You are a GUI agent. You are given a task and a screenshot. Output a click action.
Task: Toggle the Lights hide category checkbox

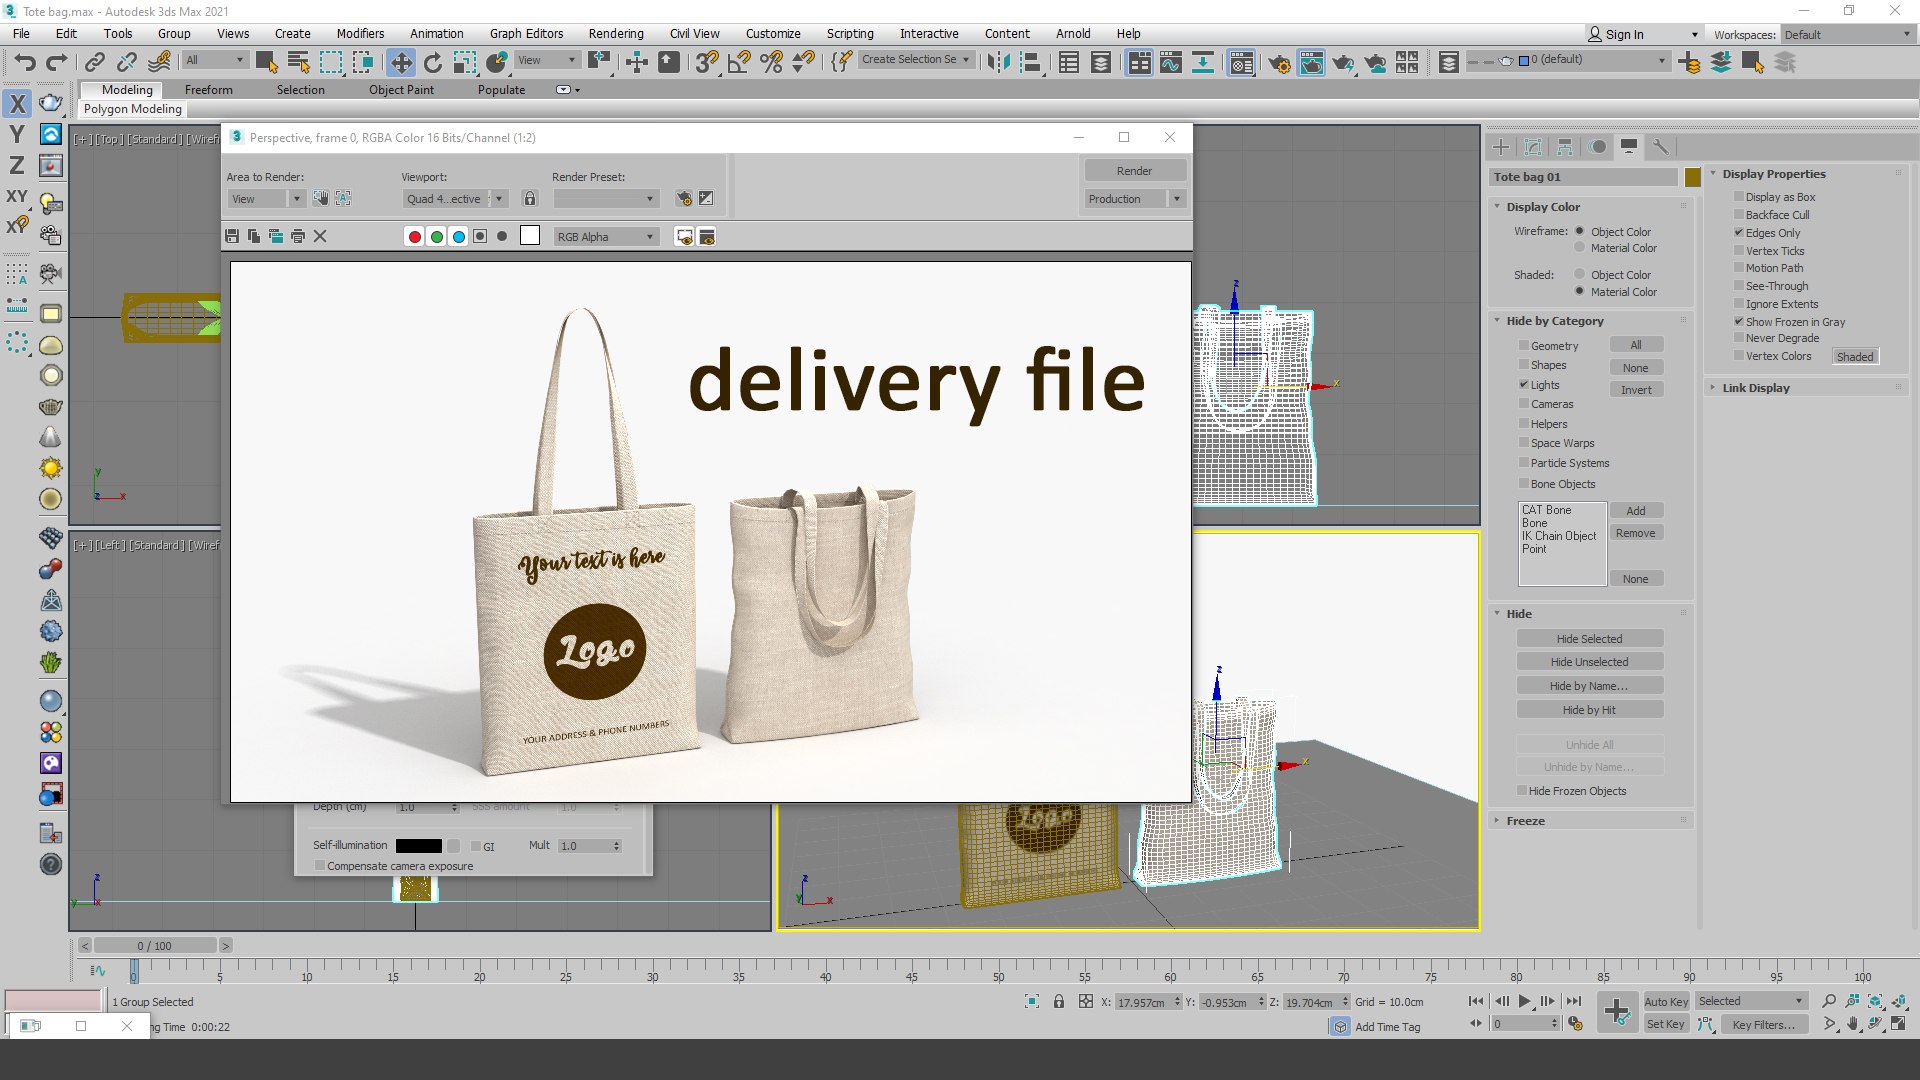[x=1524, y=385]
